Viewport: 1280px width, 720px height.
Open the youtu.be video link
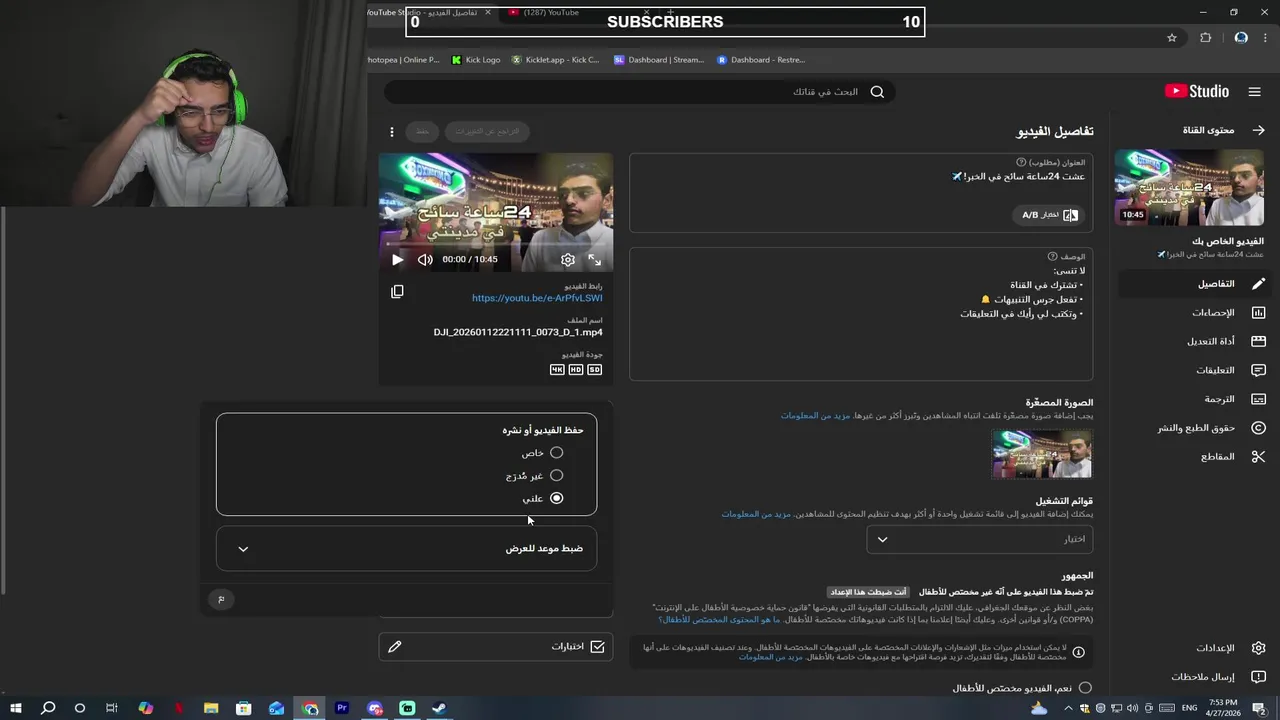coord(537,298)
